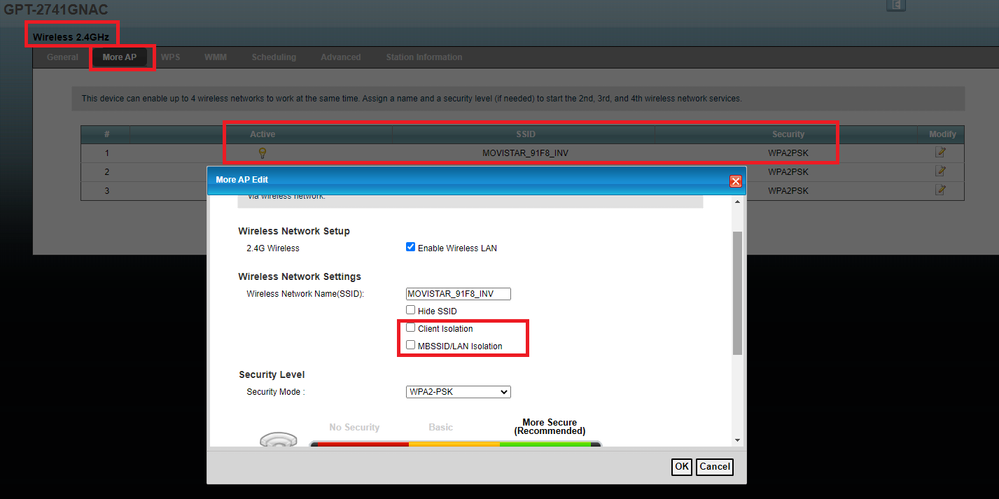The image size is (999, 499).
Task: Click the Security column header
Action: pyautogui.click(x=788, y=134)
